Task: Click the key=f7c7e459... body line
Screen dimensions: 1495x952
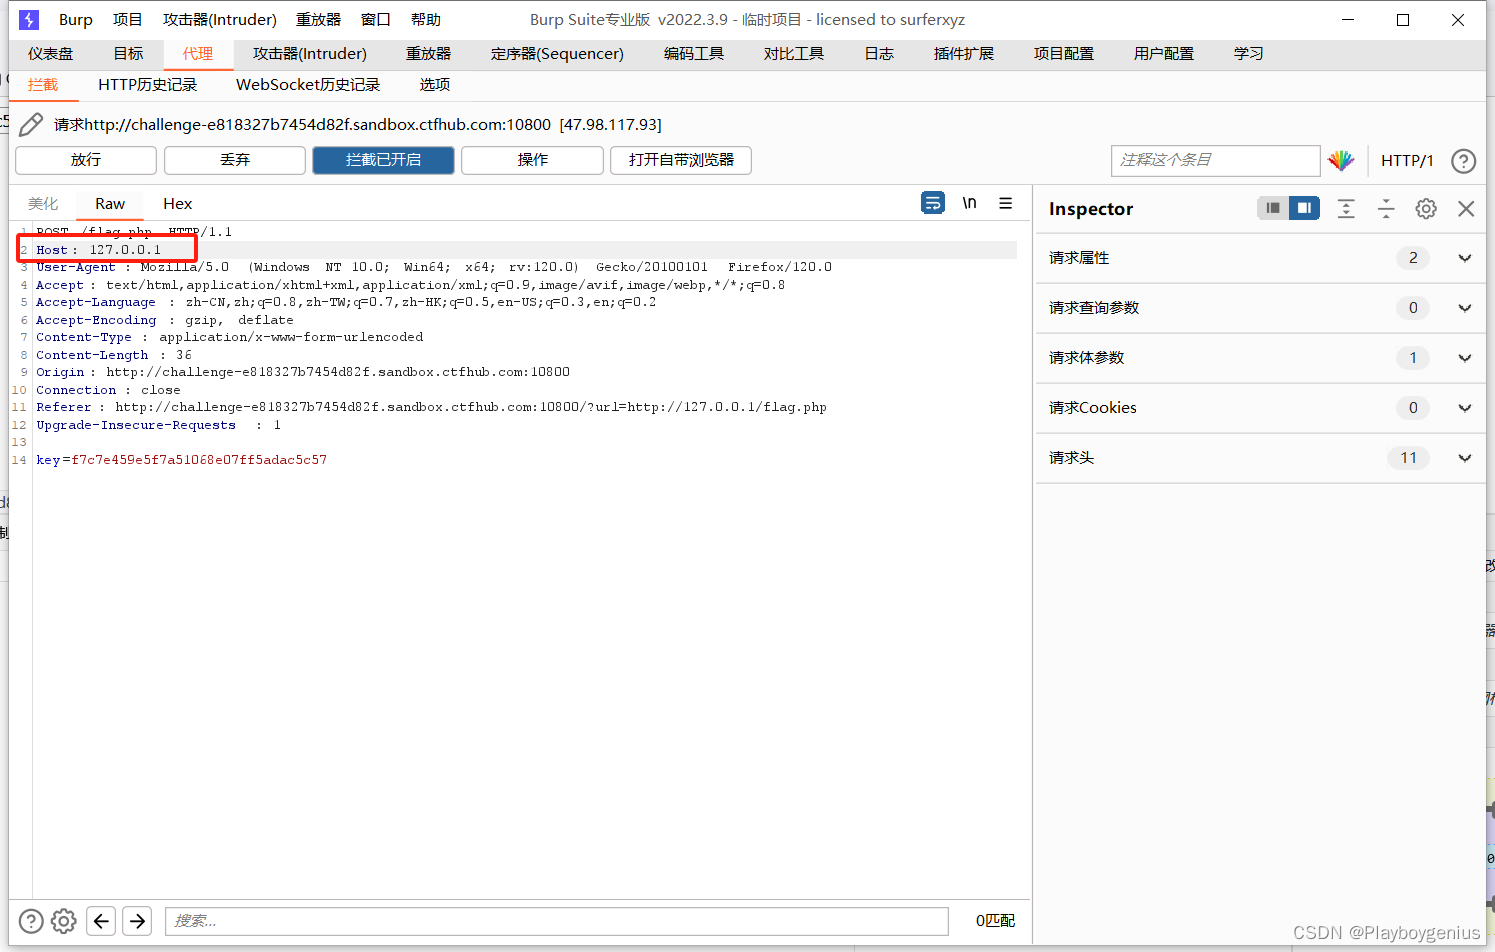Action: 182,460
